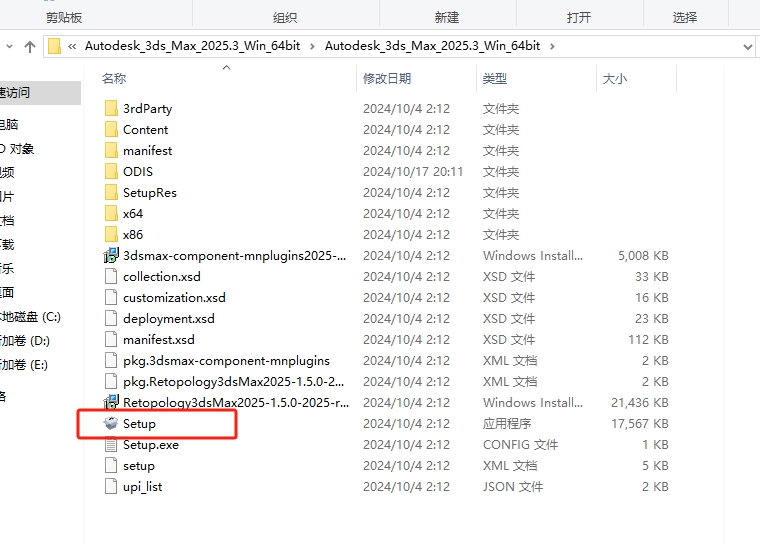Click the 新建 ribbon group label

coord(447,18)
